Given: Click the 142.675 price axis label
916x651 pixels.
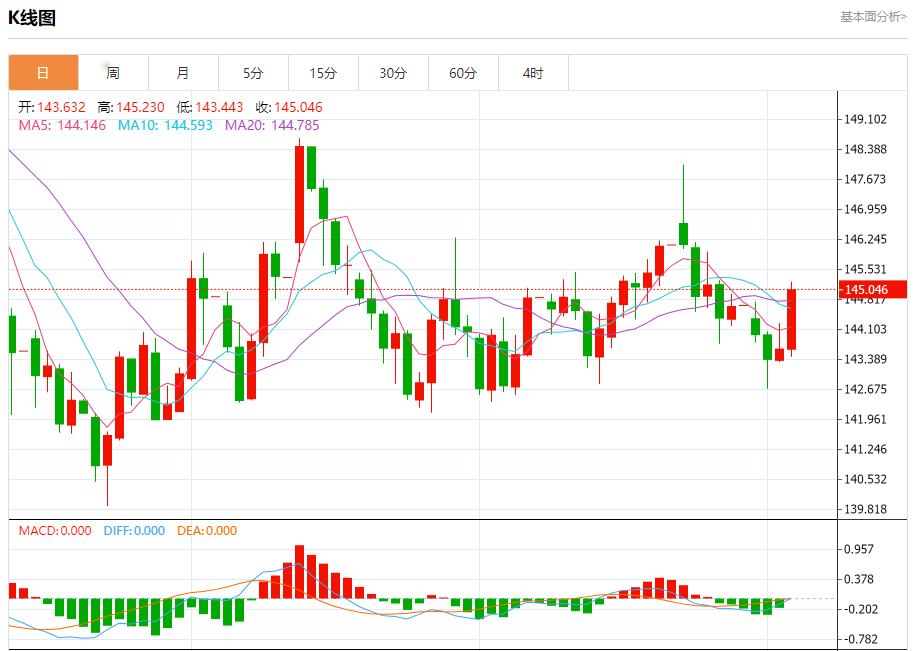Looking at the screenshot, I should (x=865, y=389).
